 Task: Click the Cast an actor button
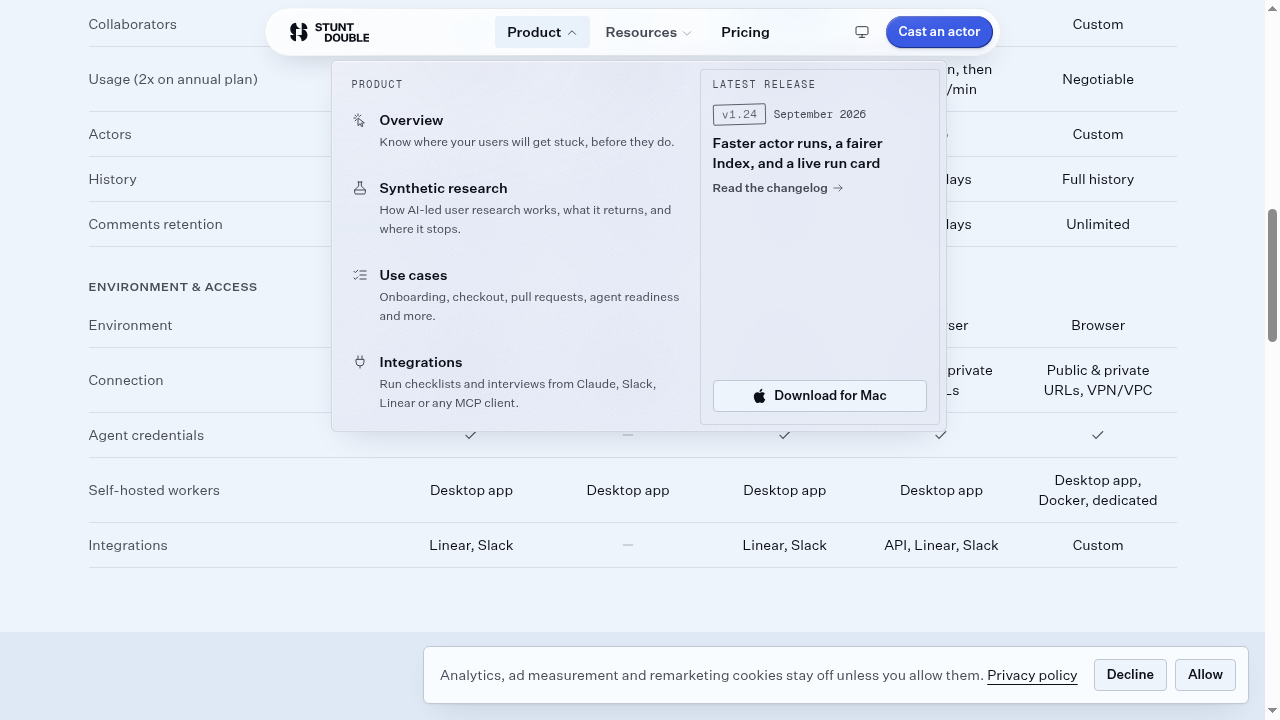(939, 32)
